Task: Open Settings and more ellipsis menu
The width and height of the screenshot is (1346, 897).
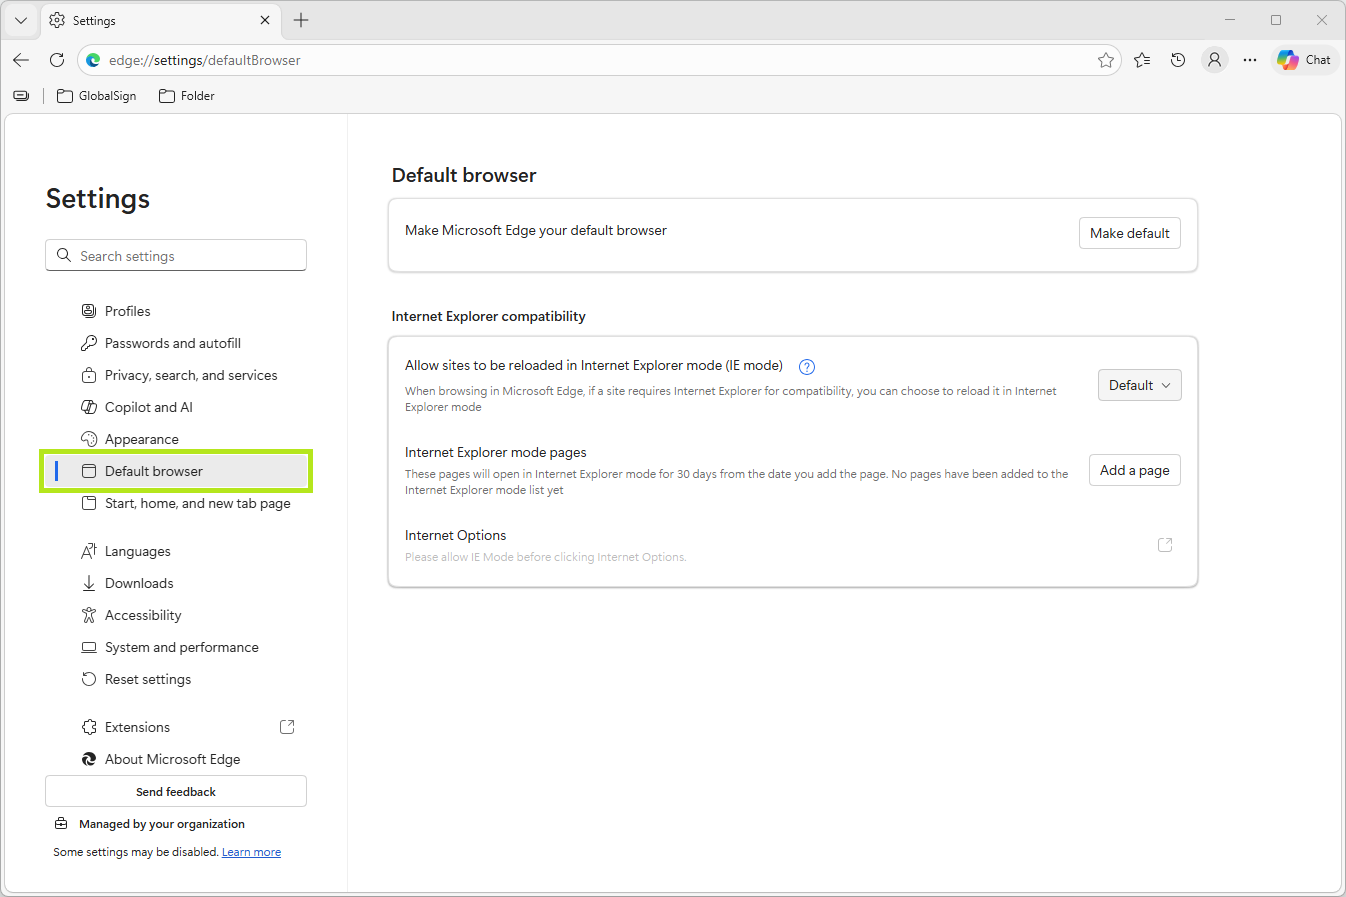Action: [1250, 60]
